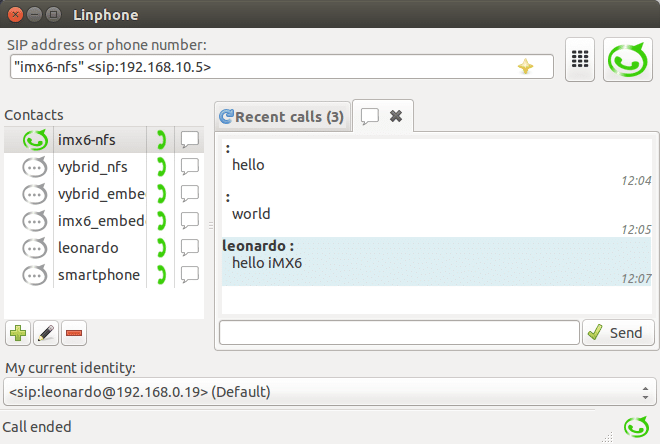
Task: Send the chat message
Action: click(x=620, y=332)
